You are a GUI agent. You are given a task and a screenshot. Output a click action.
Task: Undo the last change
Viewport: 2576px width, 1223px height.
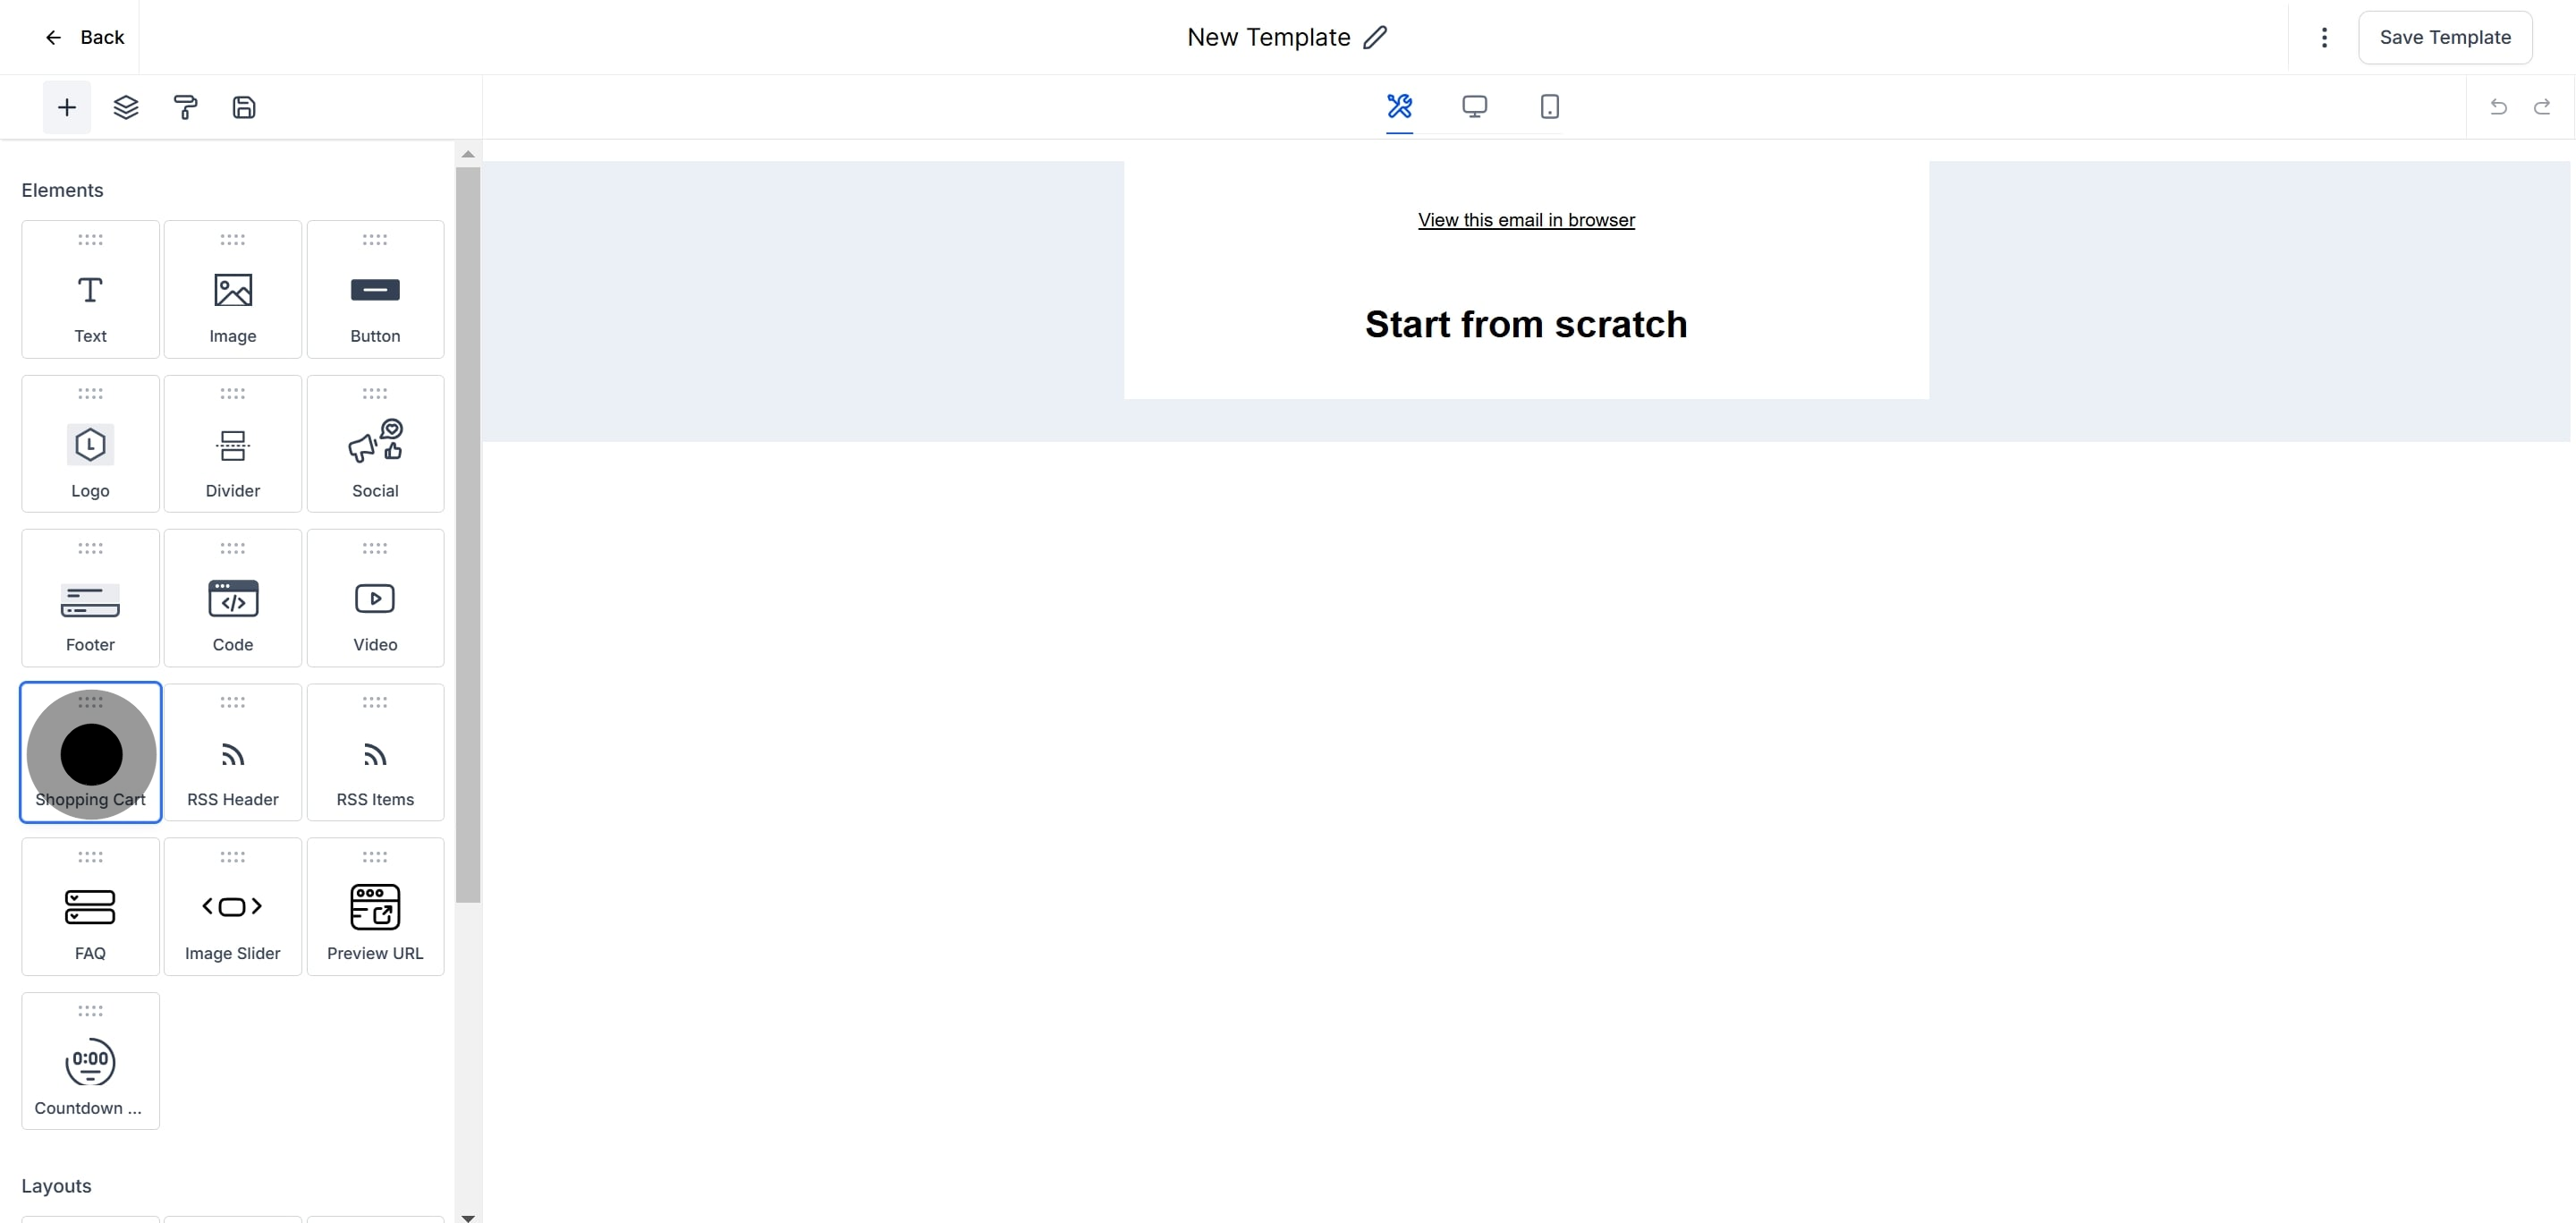tap(2498, 107)
